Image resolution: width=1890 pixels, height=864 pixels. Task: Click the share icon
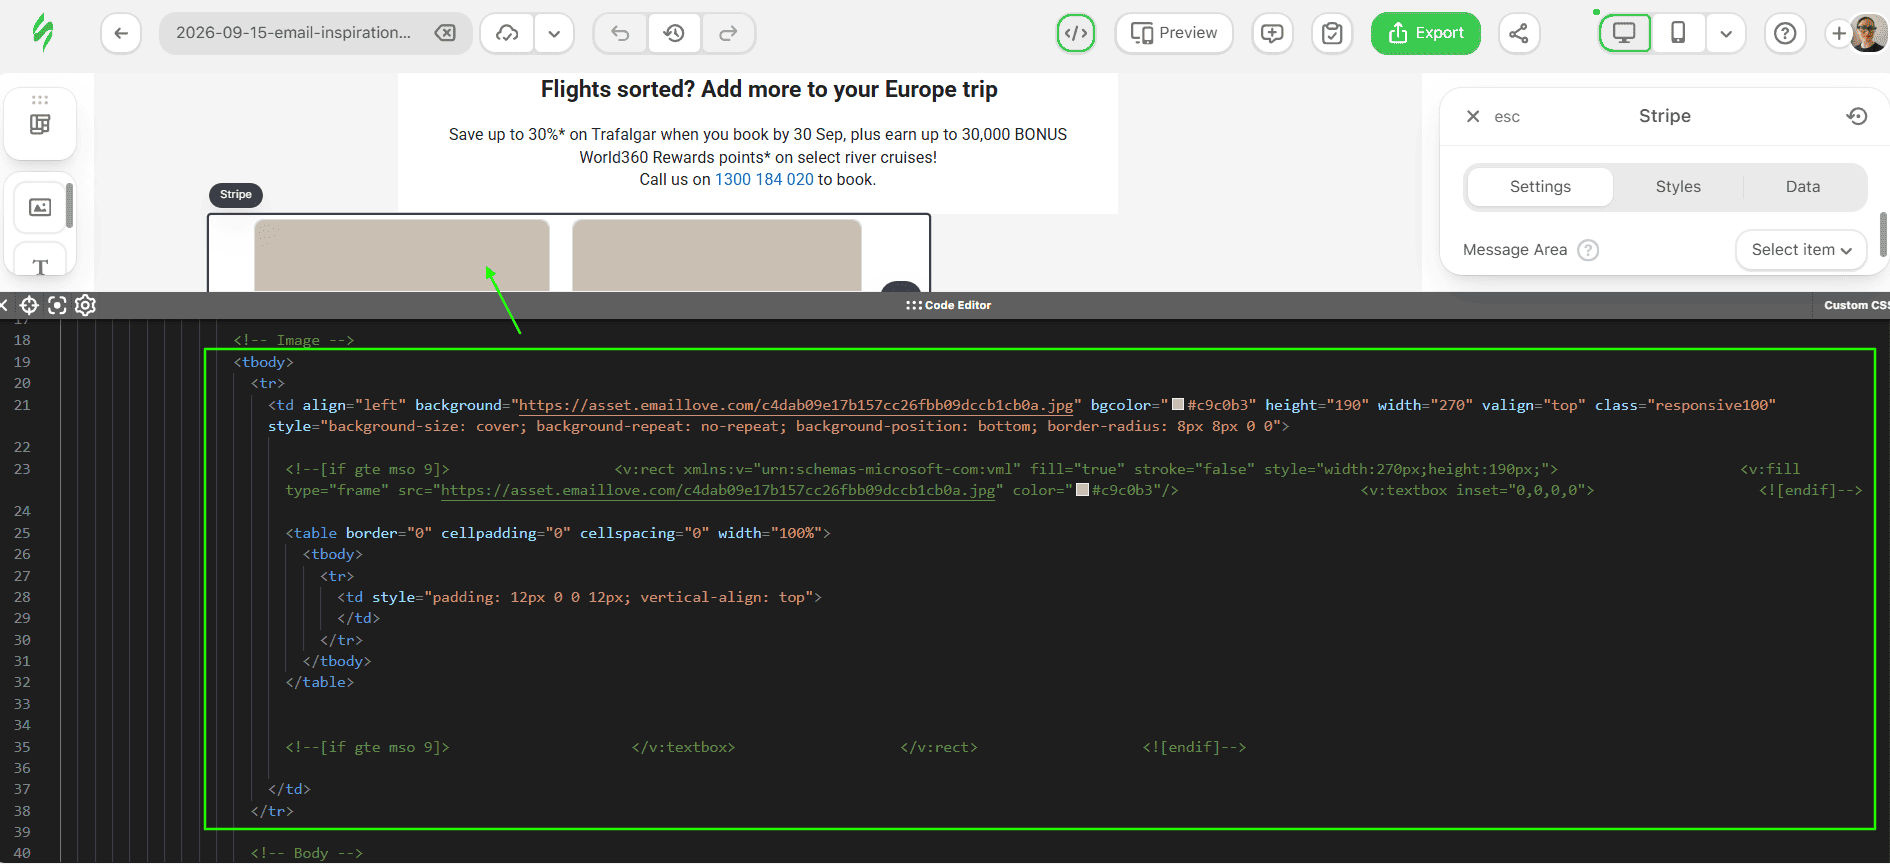(1519, 33)
